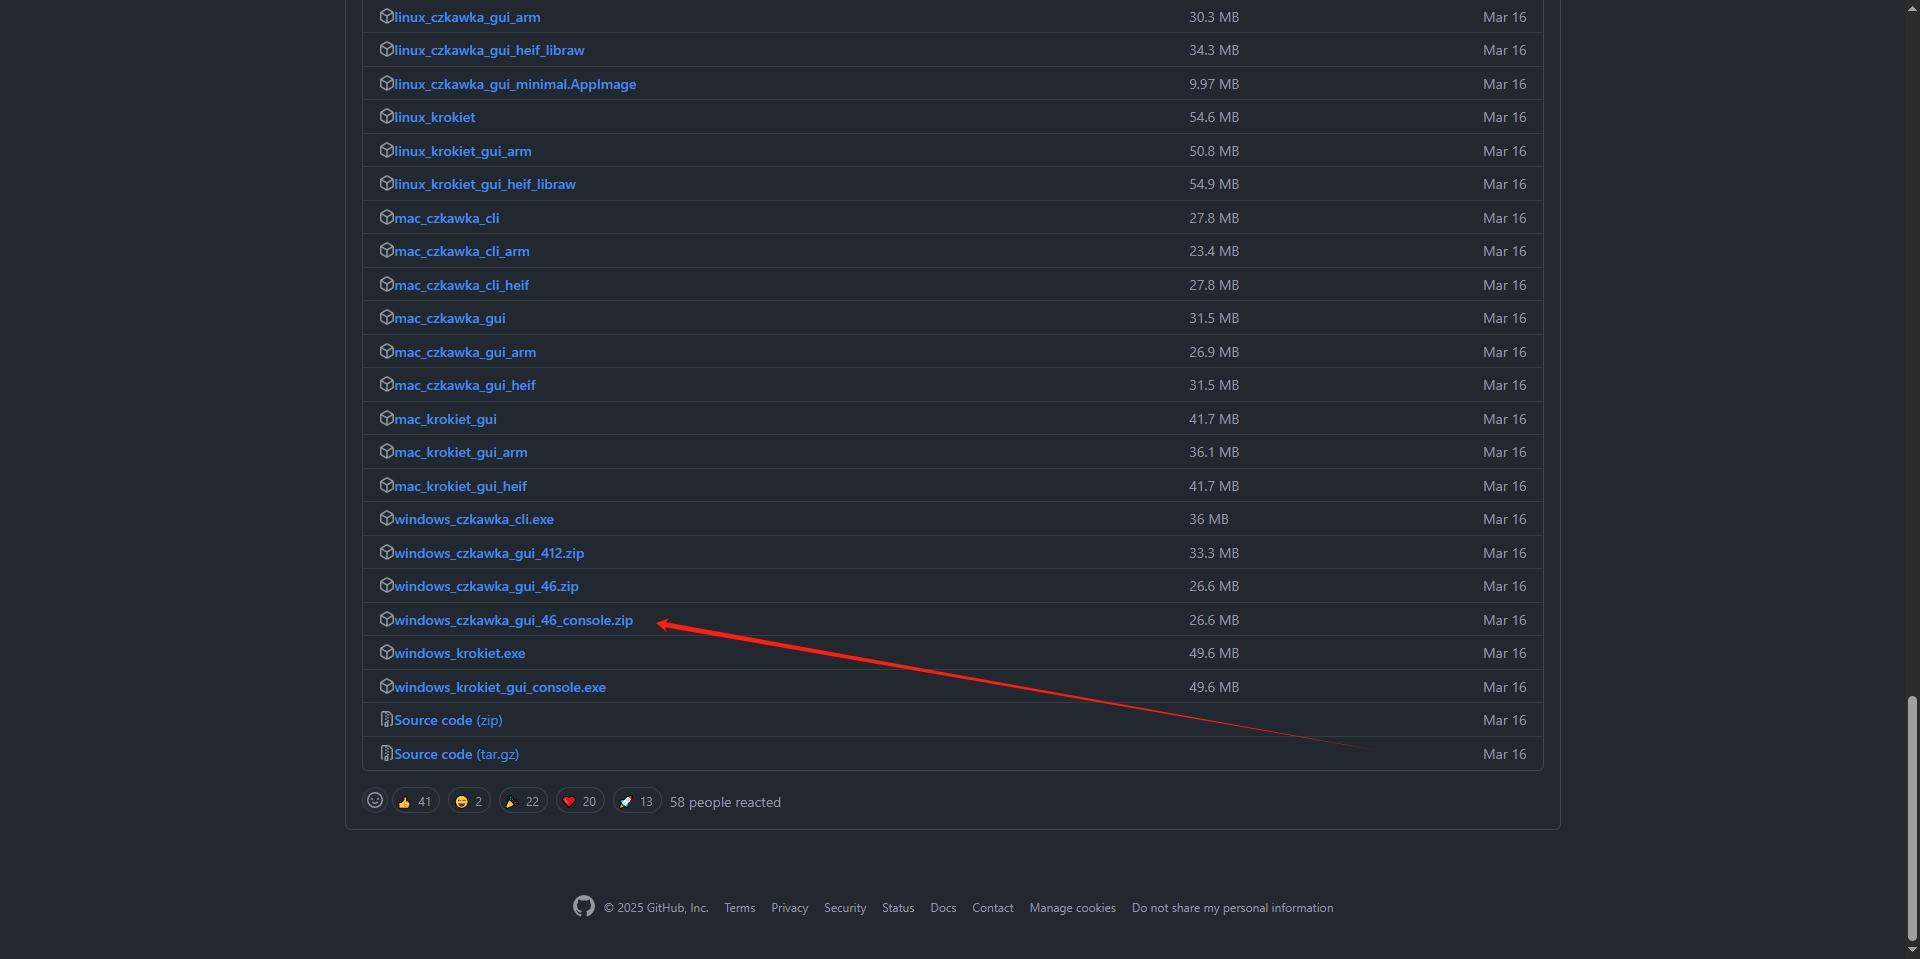Screen dimensions: 1920x959
Task: Click the 2025 GitHub, Inc. copyright text
Action: click(x=656, y=908)
